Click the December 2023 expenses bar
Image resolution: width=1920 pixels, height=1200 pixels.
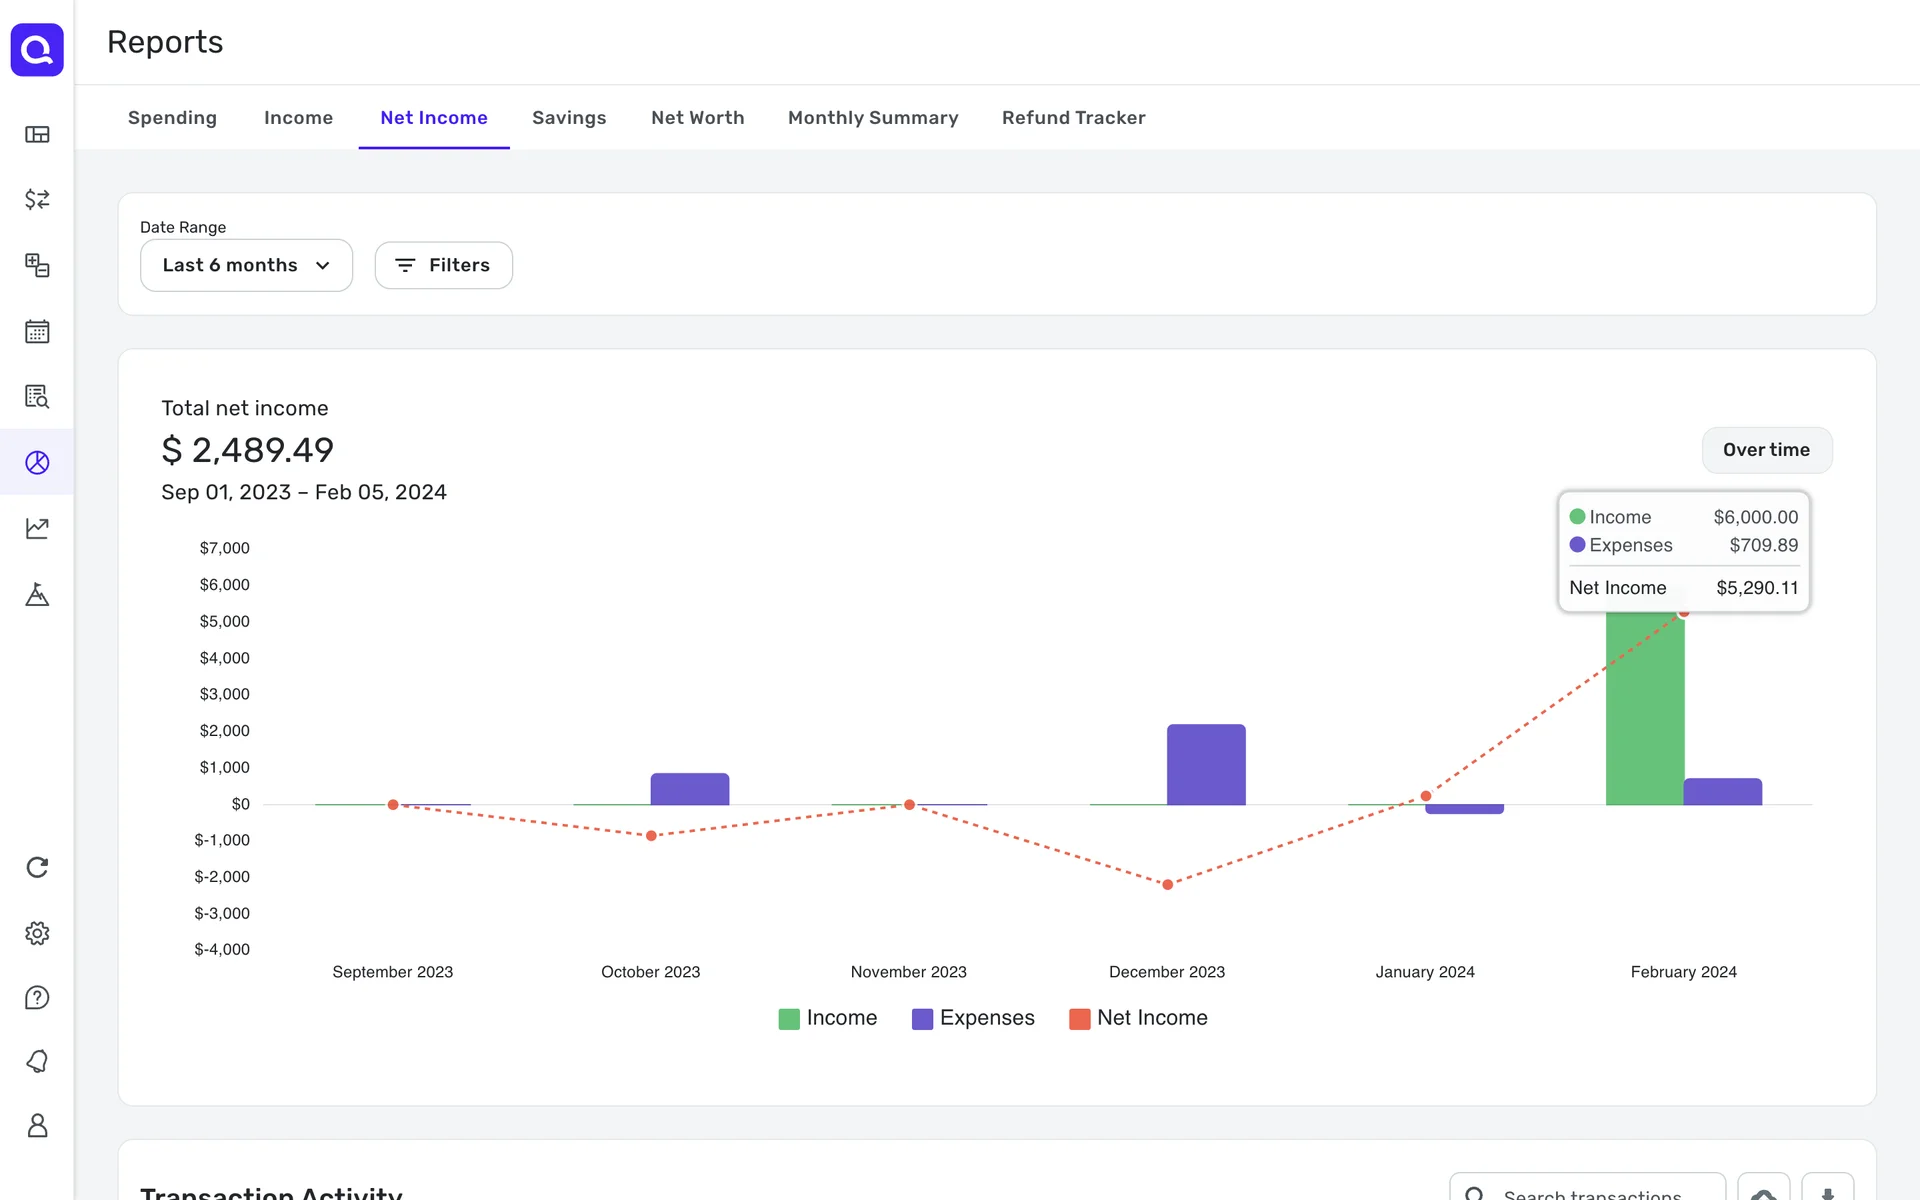[1206, 765]
